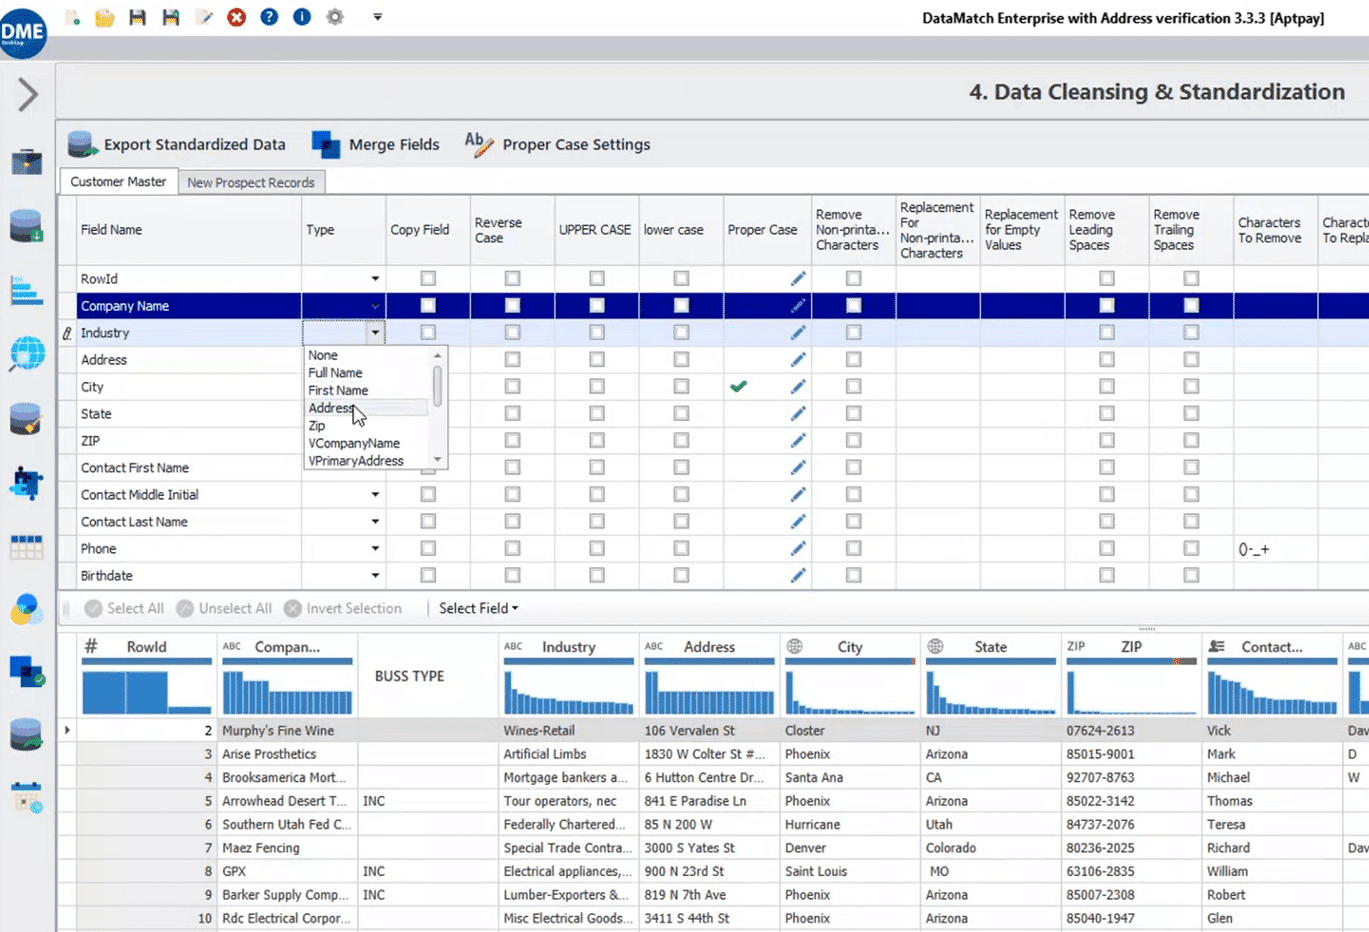Select the database cleansing brush sidebar icon
Screen dimensions: 1369x932
[27, 419]
